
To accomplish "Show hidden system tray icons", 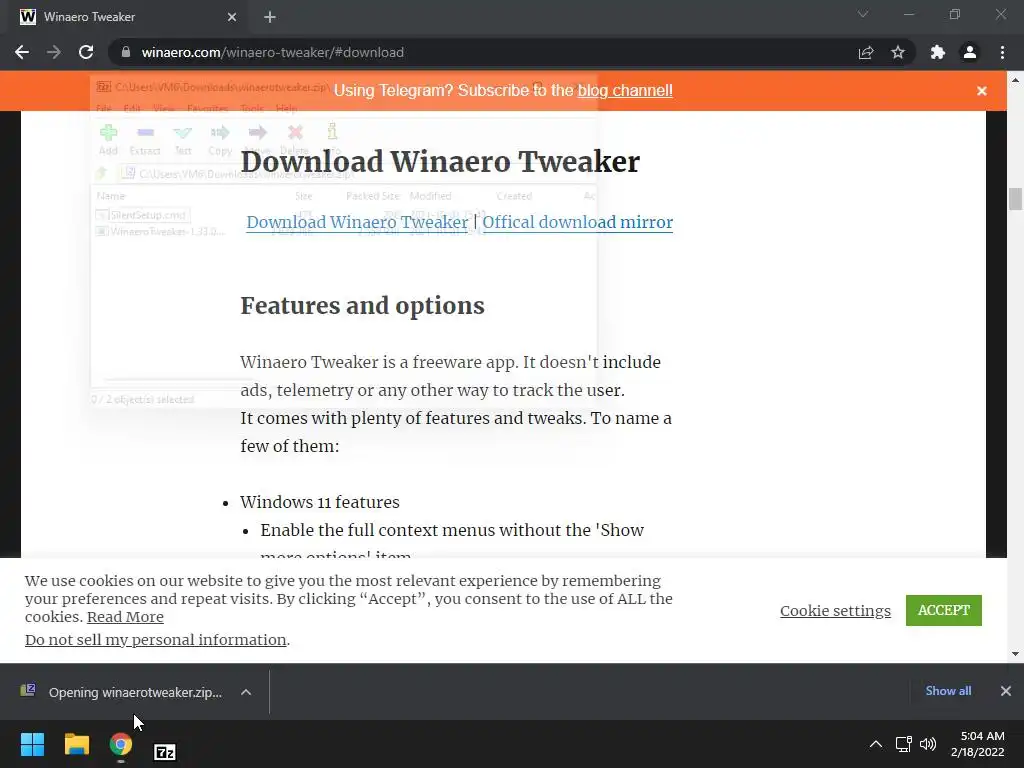I will click(876, 744).
